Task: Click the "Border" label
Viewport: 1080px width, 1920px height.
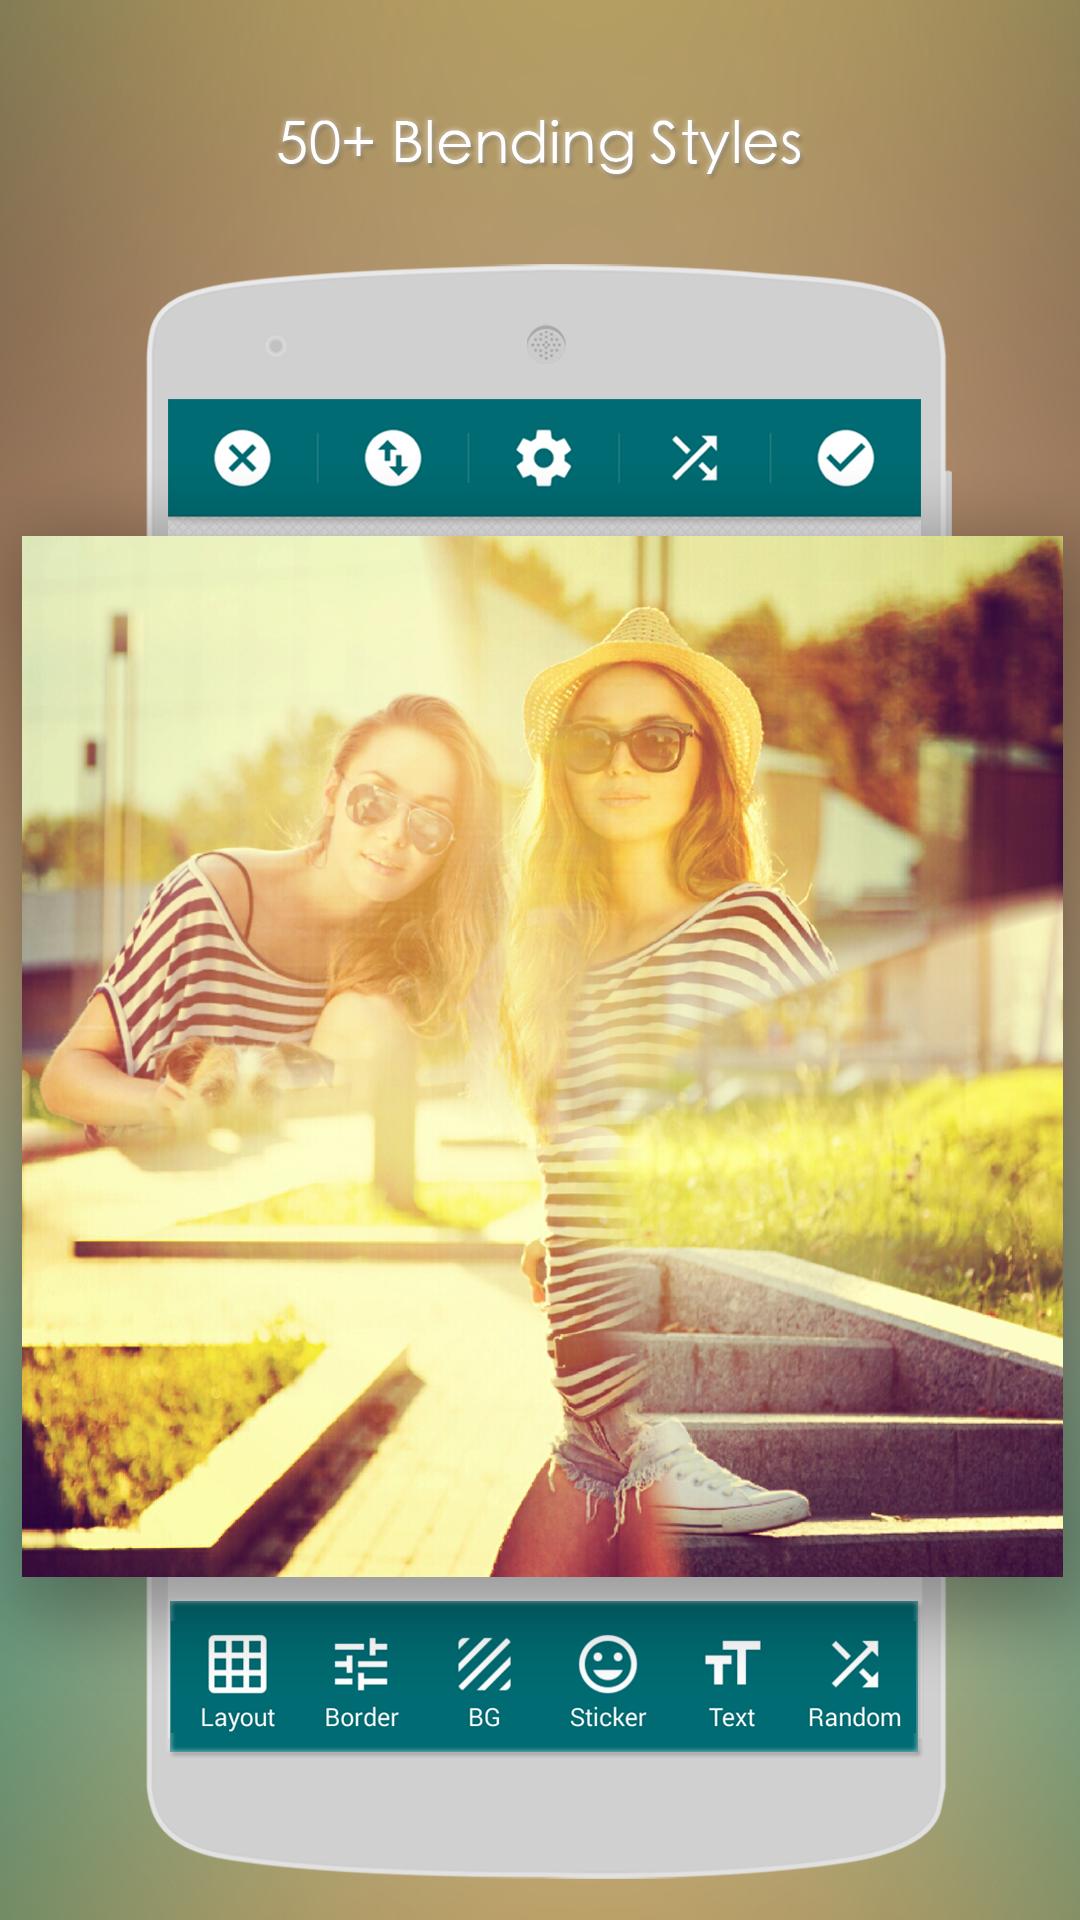Action: click(x=361, y=1718)
